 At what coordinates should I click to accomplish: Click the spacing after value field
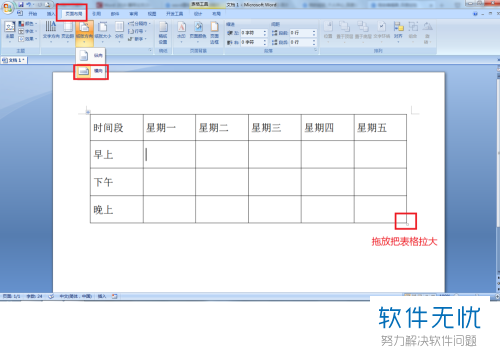point(300,42)
